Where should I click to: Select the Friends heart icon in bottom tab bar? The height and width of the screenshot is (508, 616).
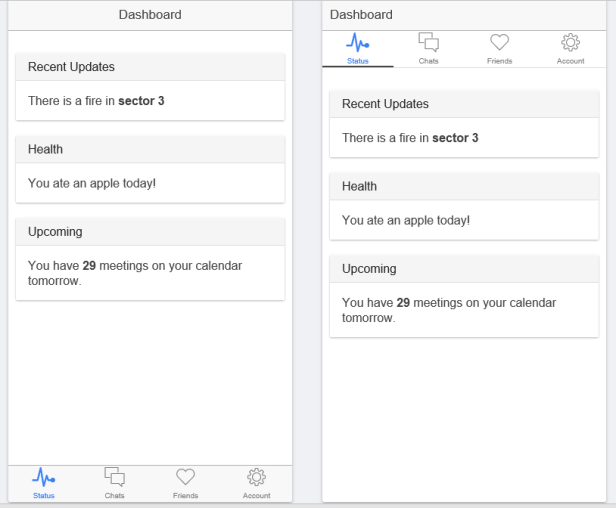click(185, 477)
